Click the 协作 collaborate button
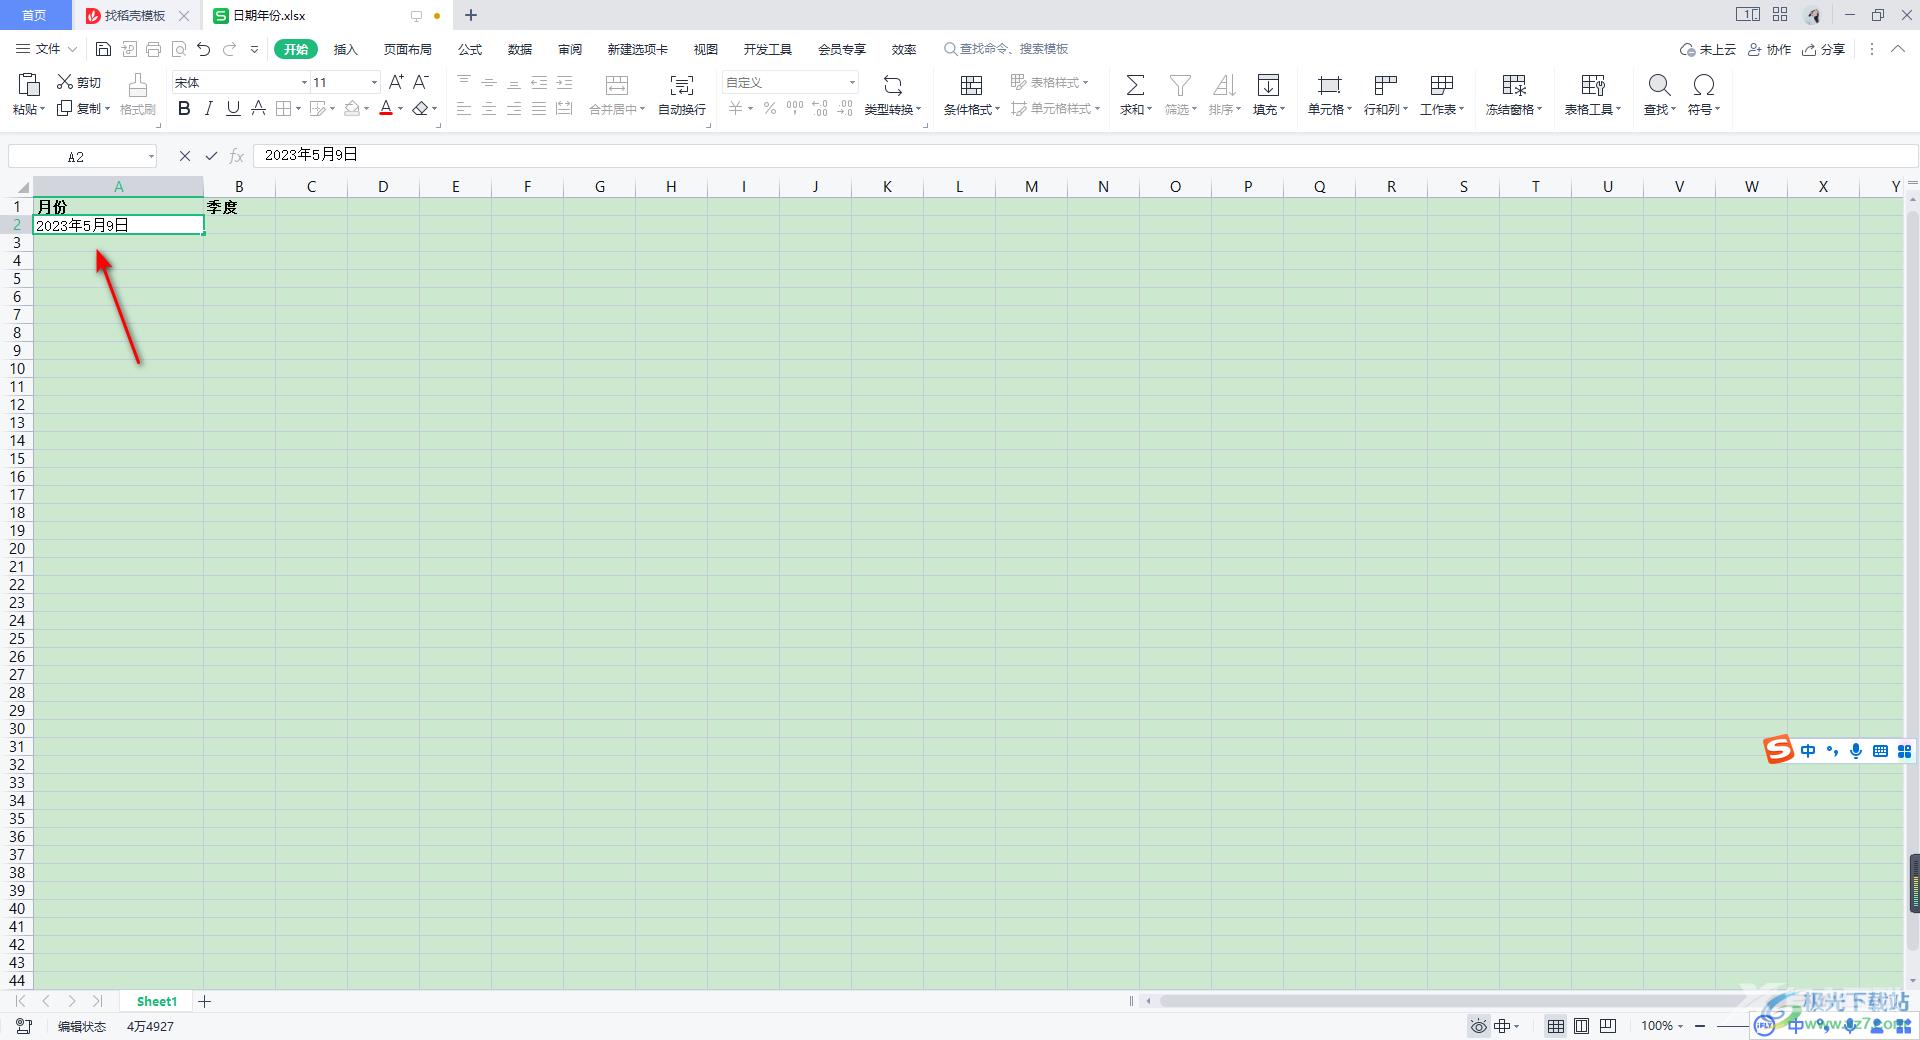 (x=1770, y=49)
